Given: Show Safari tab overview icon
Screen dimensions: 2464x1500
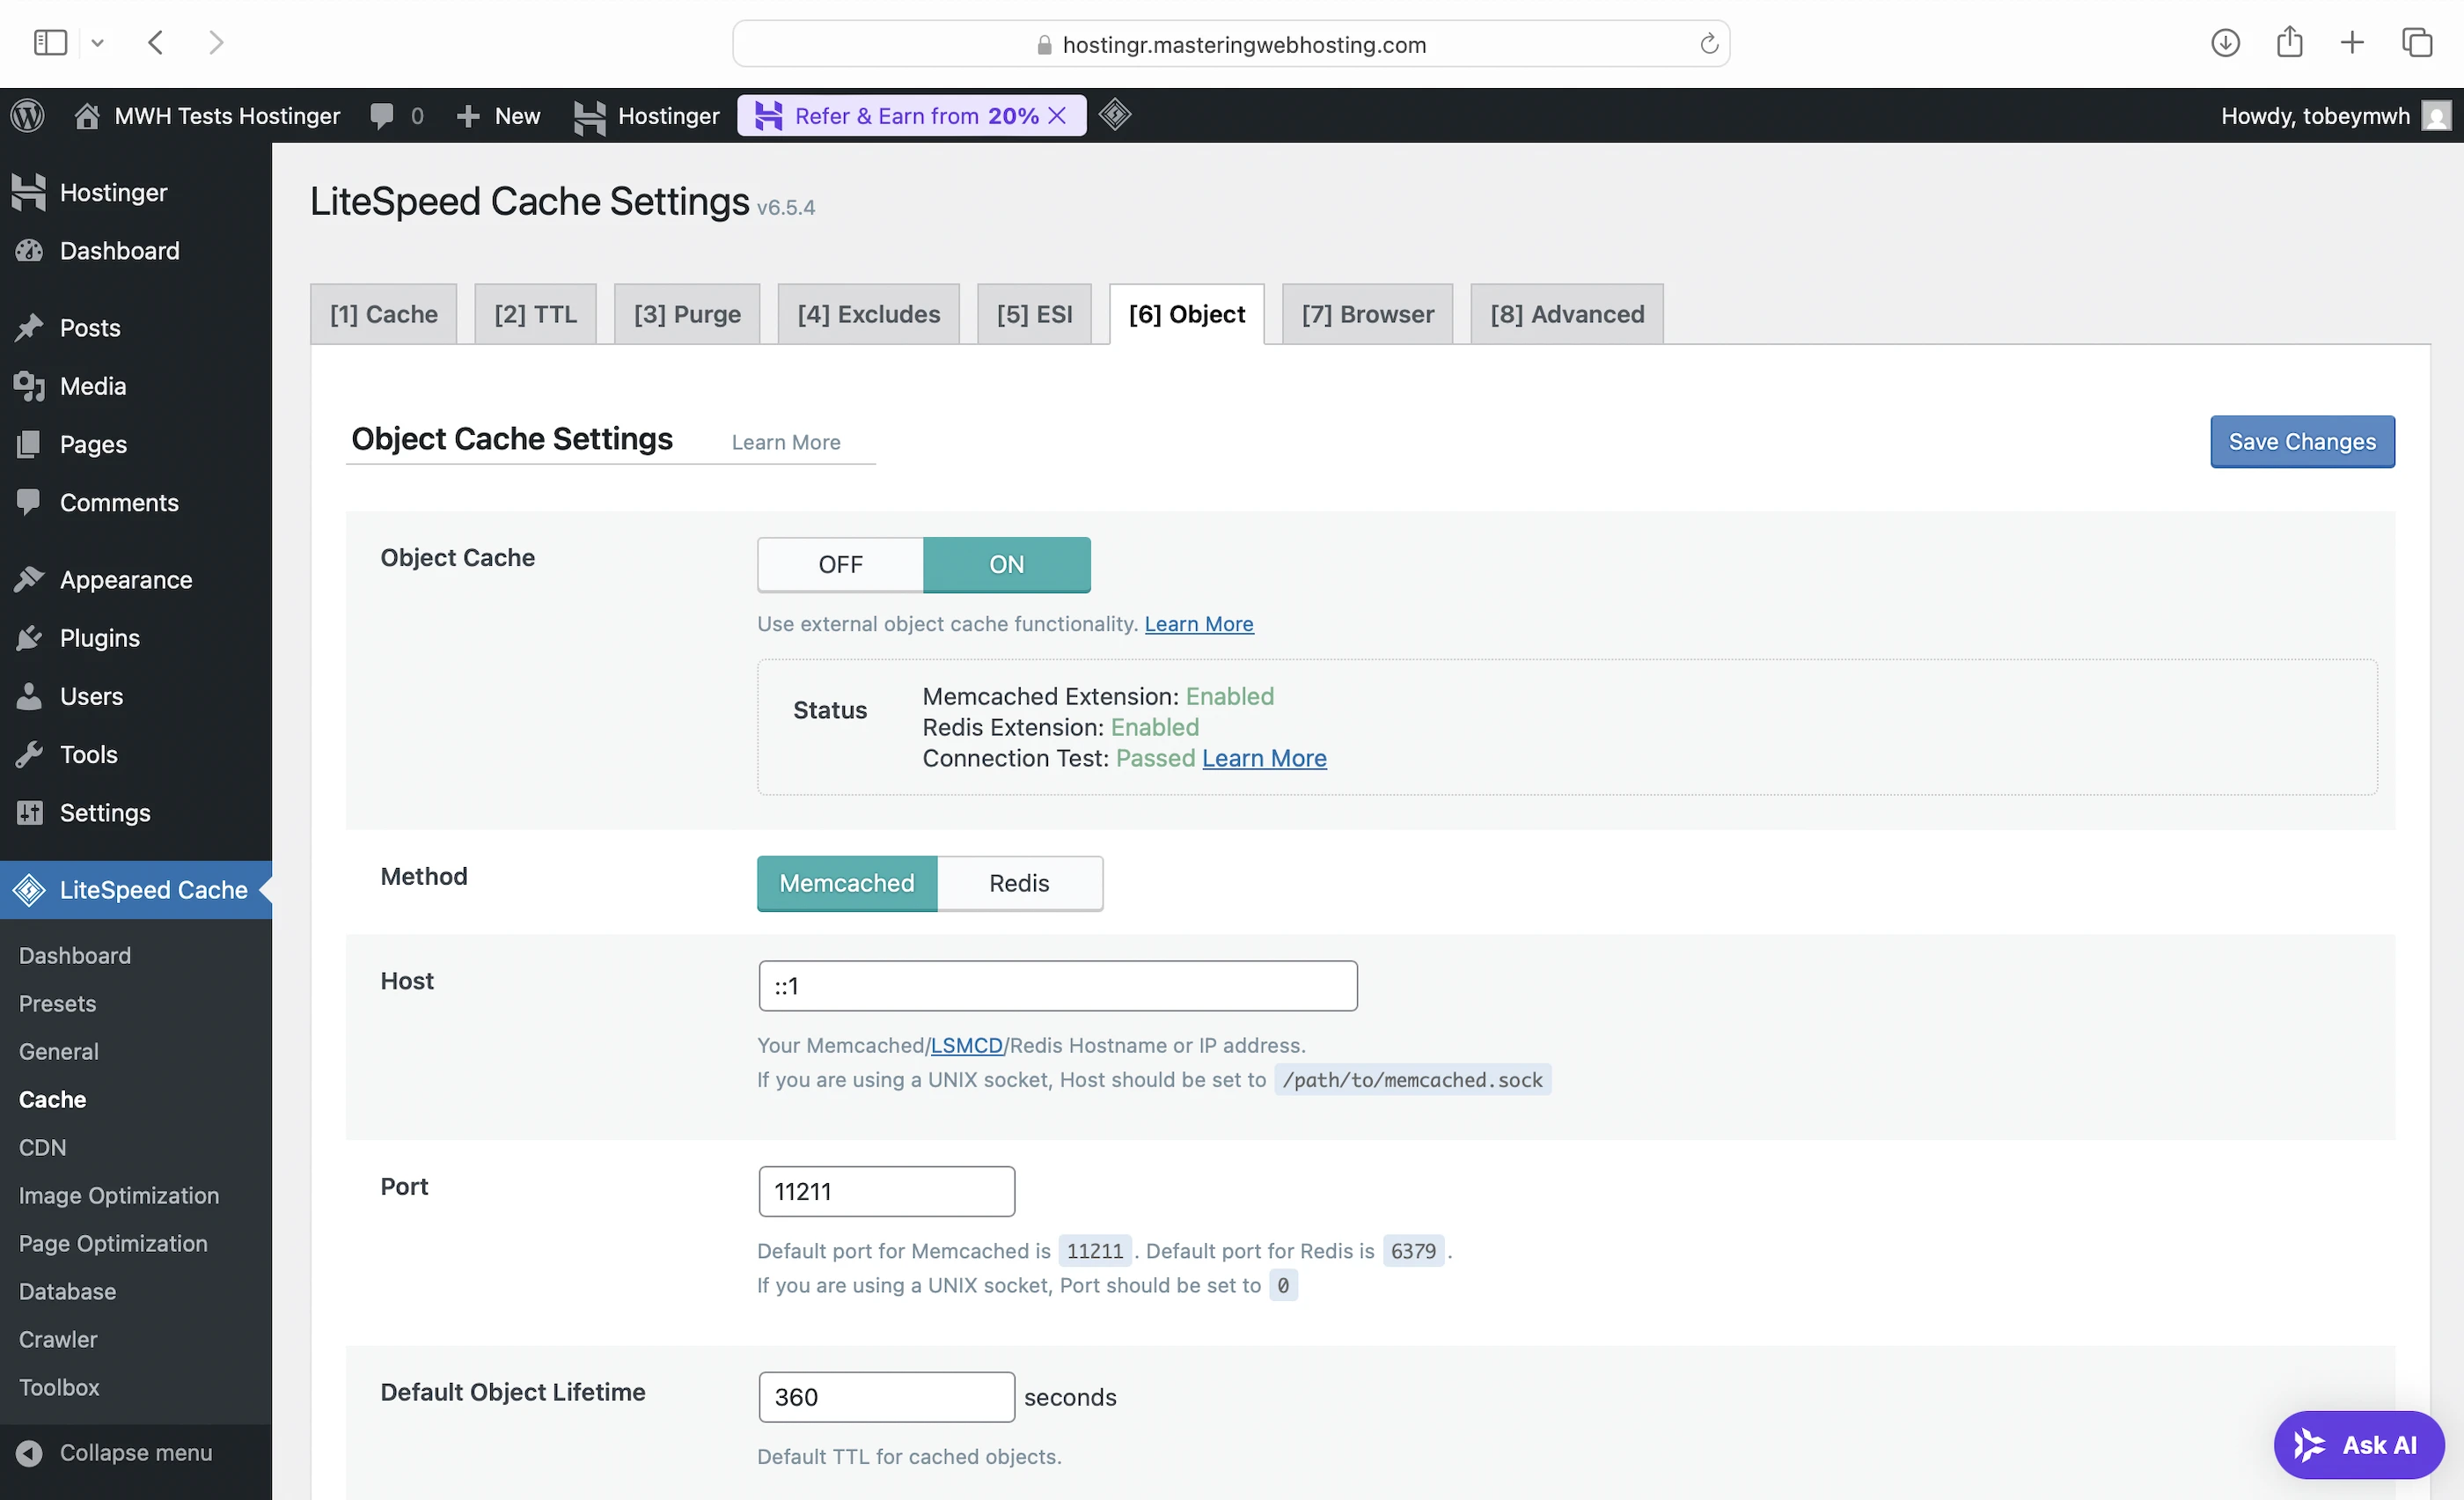Looking at the screenshot, I should point(2416,43).
